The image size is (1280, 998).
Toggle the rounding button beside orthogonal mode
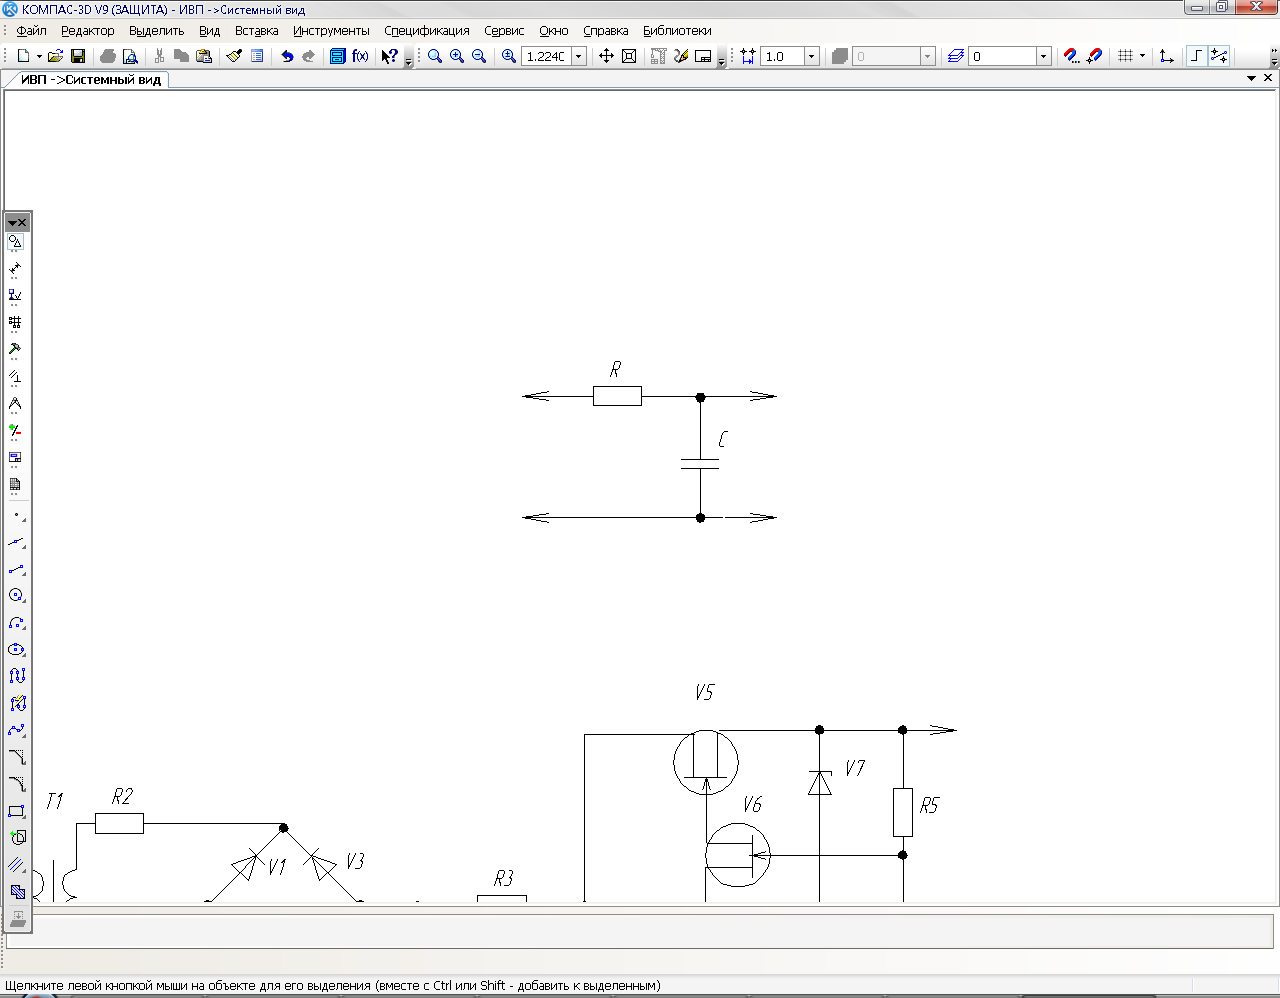pos(1219,56)
